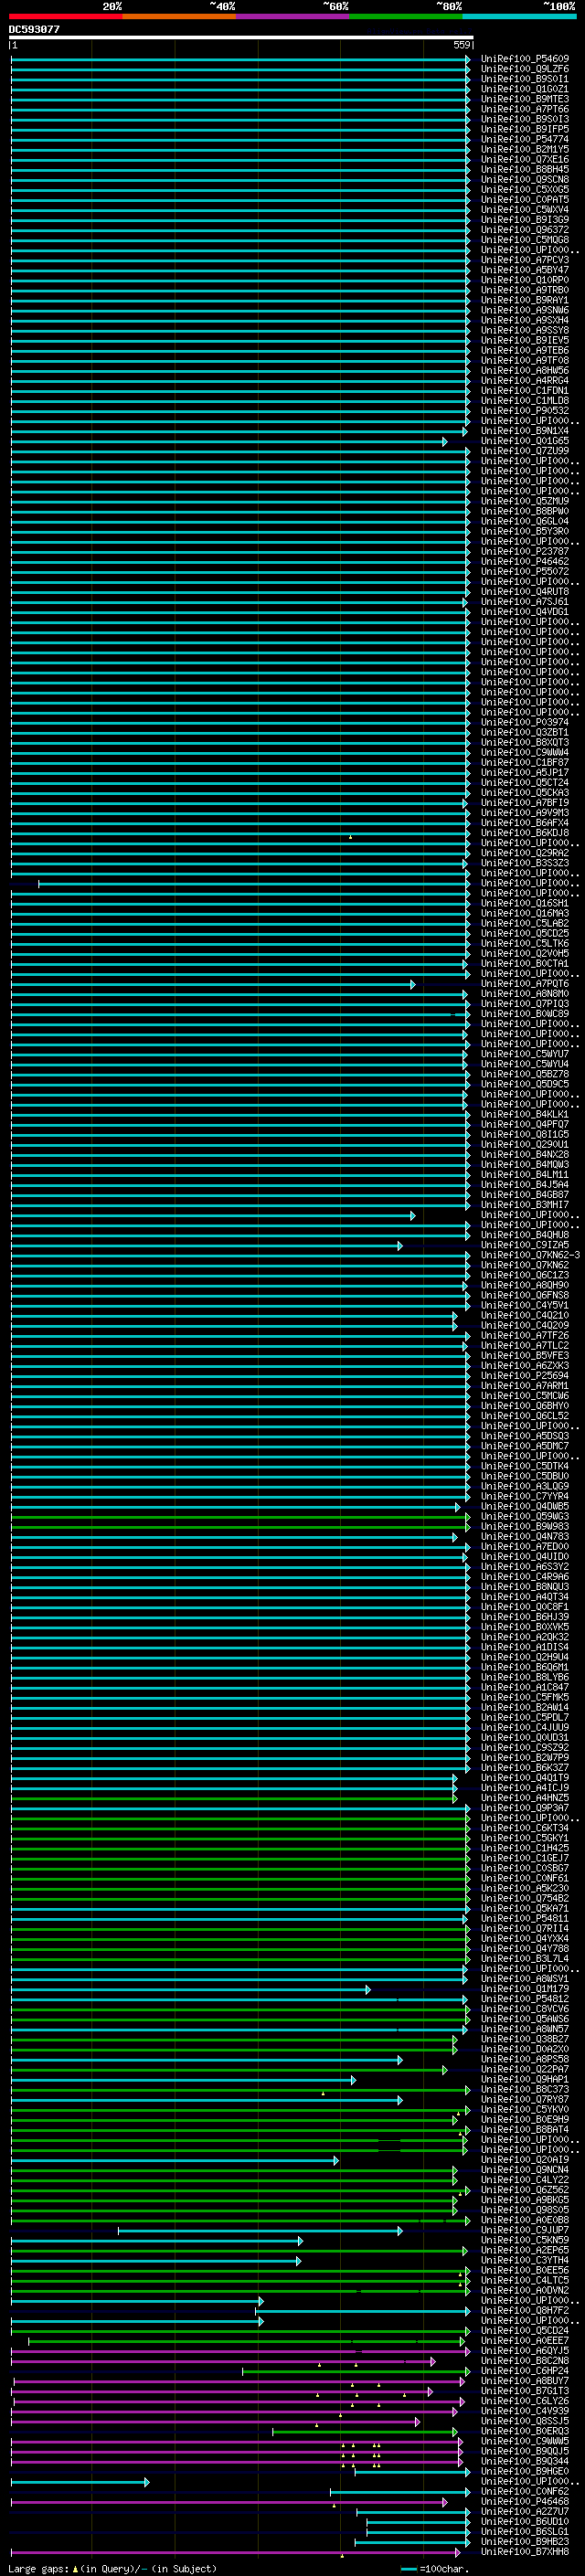Select hit UniRef100_B8NQU3
585x2576 pixels.
click(525, 1587)
